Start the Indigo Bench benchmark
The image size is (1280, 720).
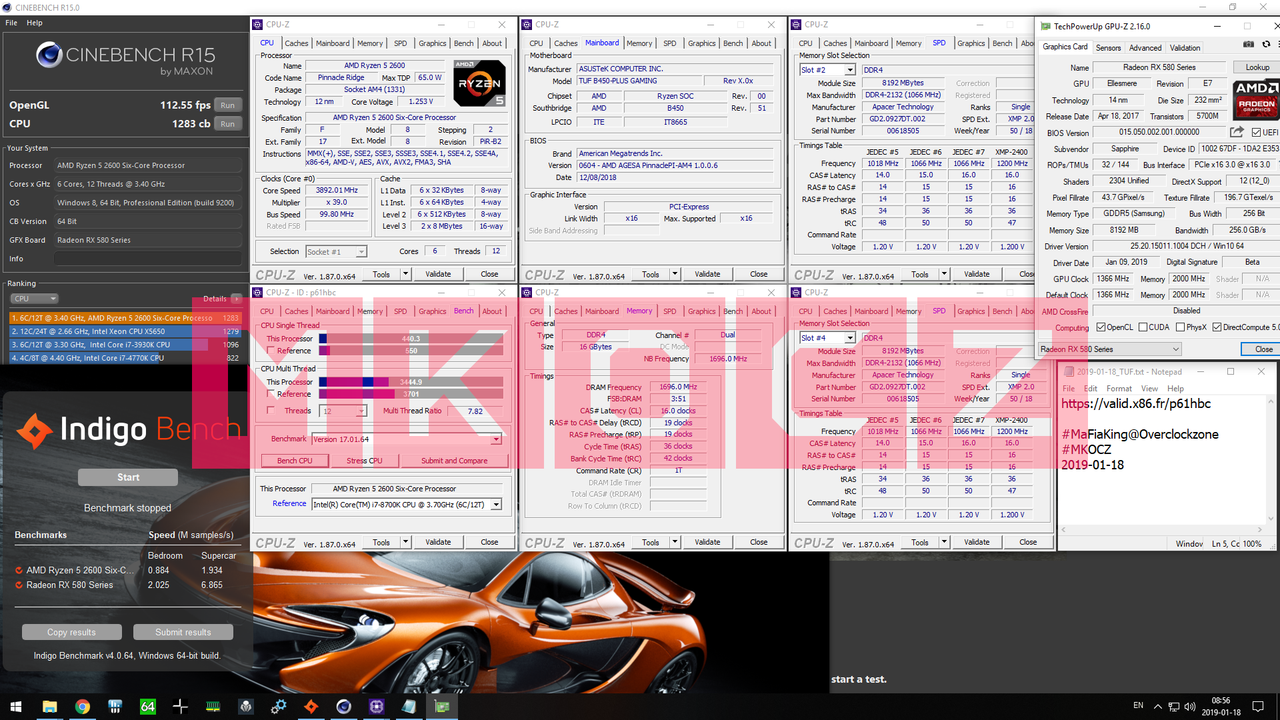128,478
